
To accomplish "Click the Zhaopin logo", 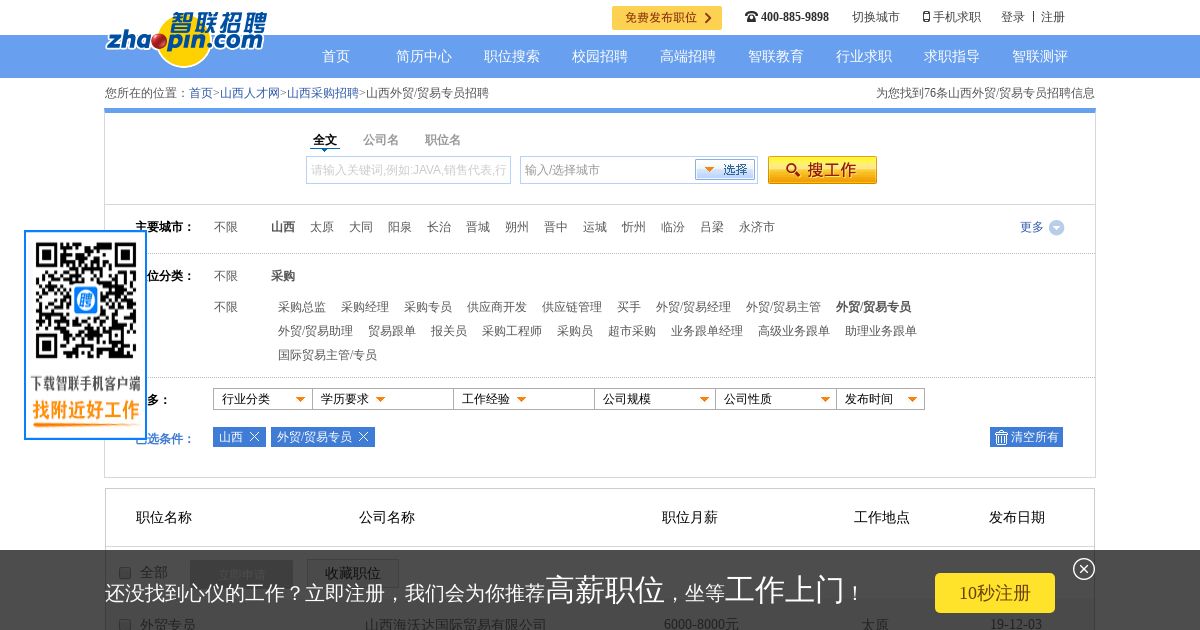I will pyautogui.click(x=186, y=40).
